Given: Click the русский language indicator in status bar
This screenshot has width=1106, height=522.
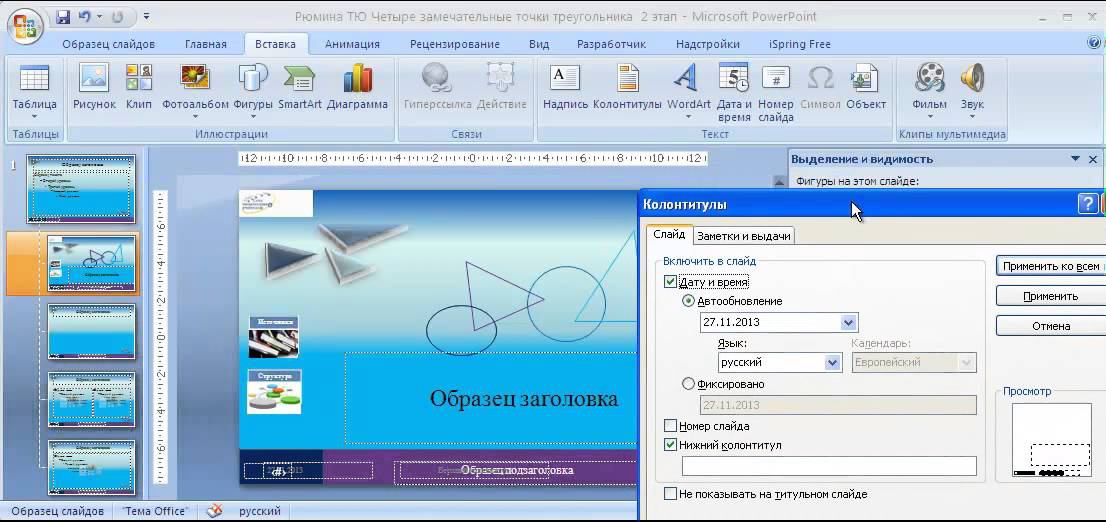Looking at the screenshot, I should (x=260, y=511).
